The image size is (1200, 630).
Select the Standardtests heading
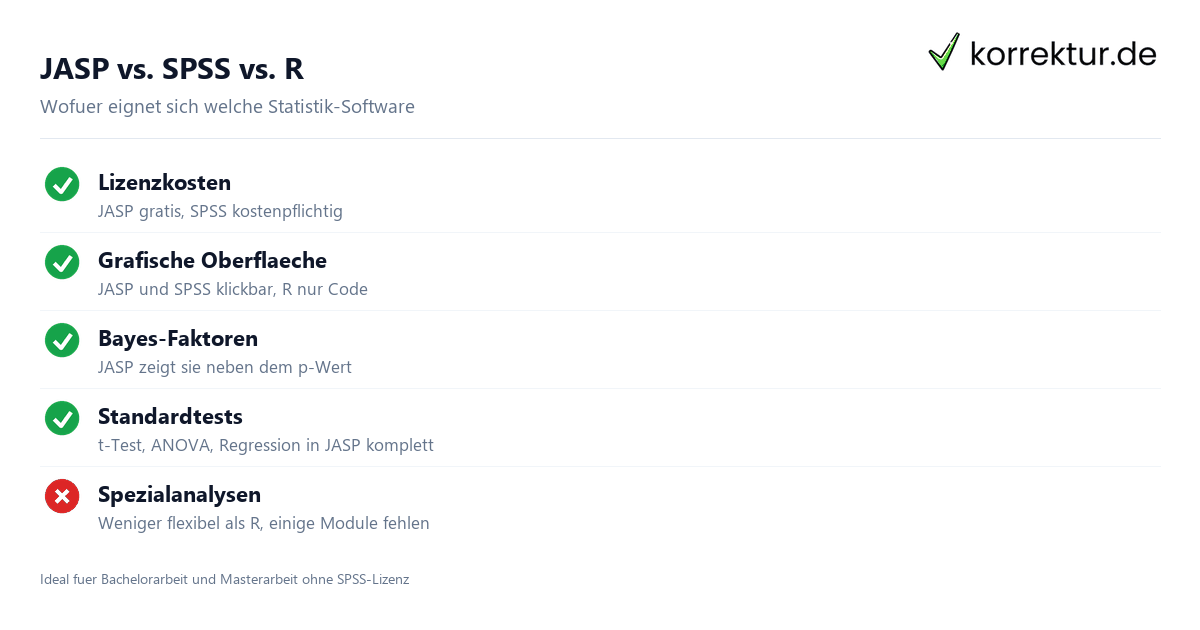tap(170, 417)
